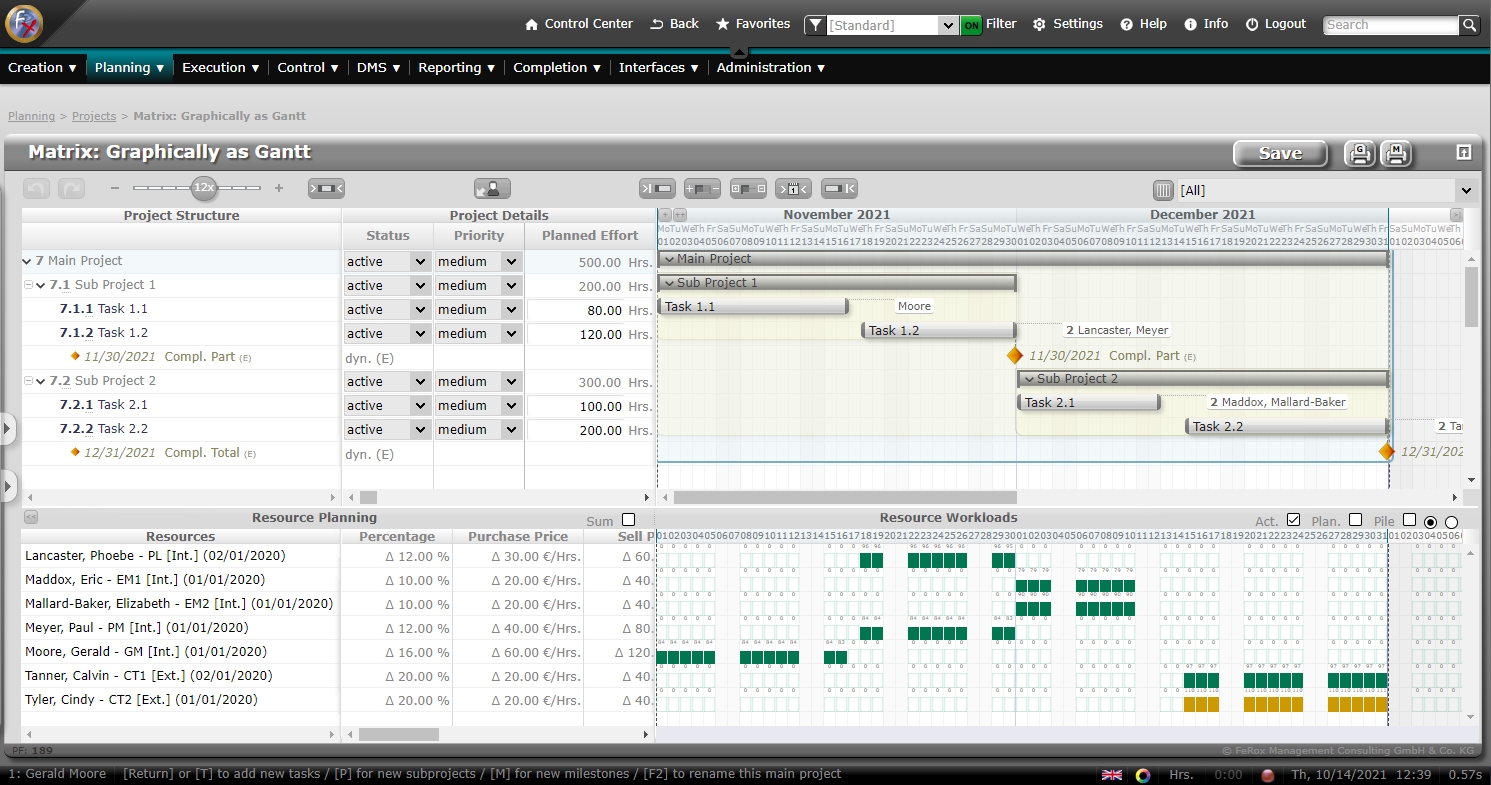Enable the Plan. workload checkbox
1491x785 pixels.
pyautogui.click(x=1355, y=520)
